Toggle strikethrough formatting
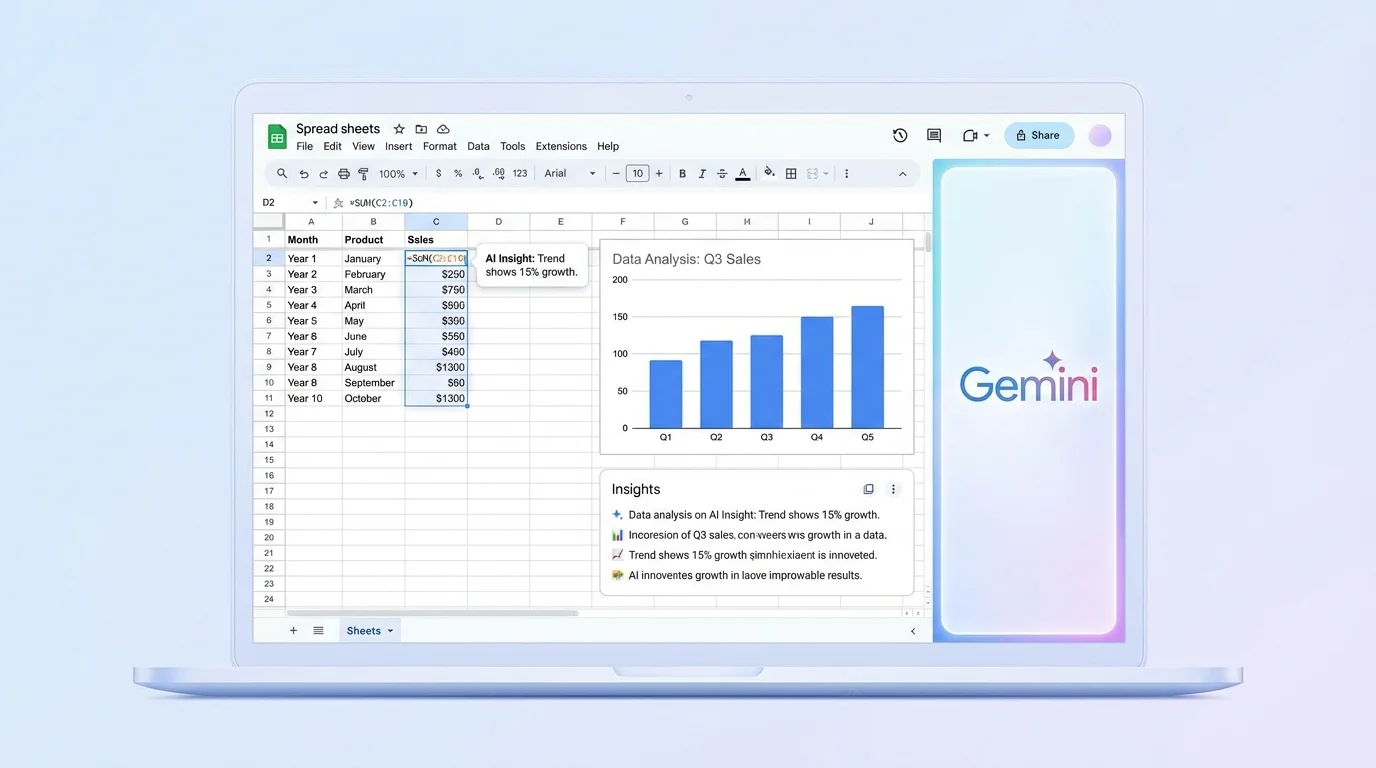This screenshot has height=768, width=1376. click(721, 174)
